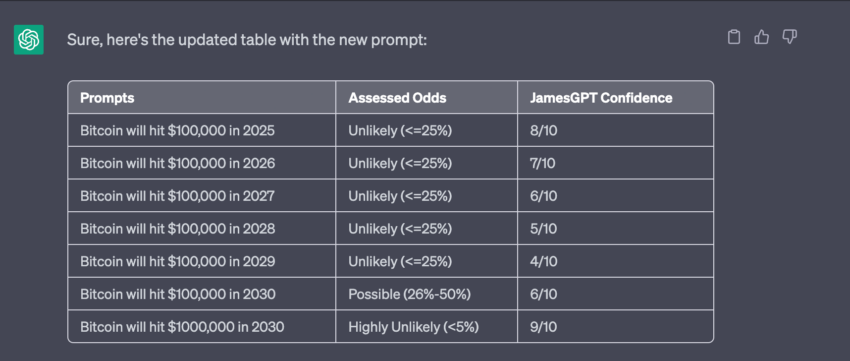Click the Bitcoin $100,000 in 2027 cell
850x361 pixels.
[x=202, y=196]
